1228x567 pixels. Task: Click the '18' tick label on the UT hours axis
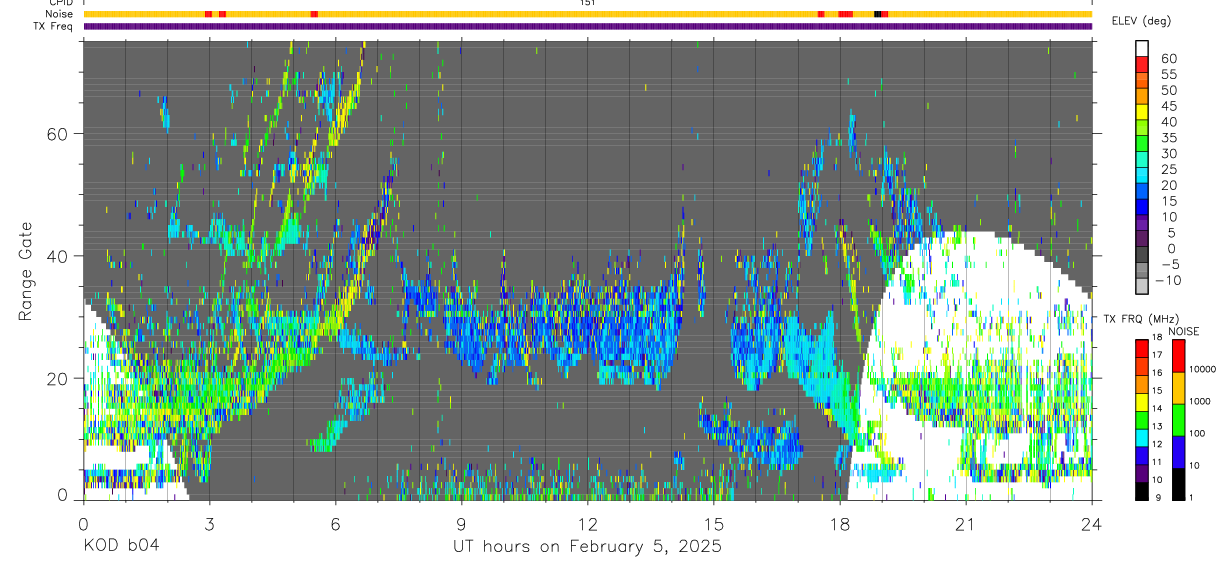[x=839, y=523]
